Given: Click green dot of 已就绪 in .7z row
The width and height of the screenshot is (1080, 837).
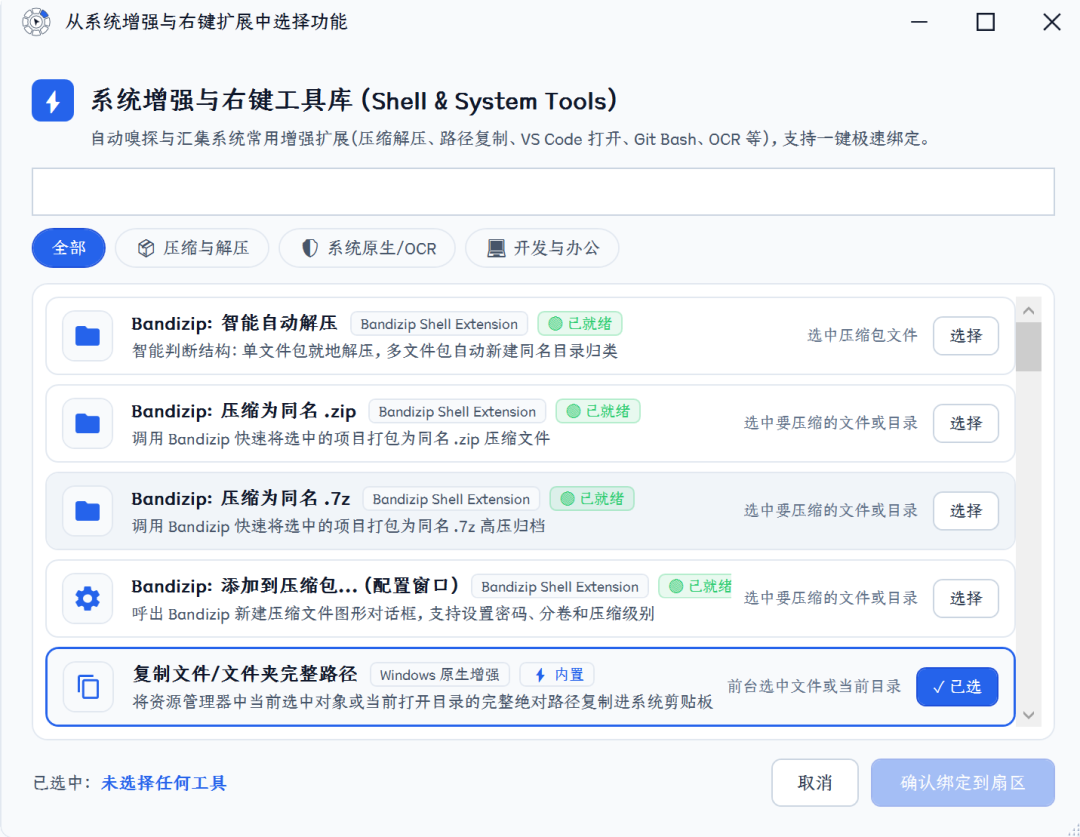Looking at the screenshot, I should (x=568, y=499).
